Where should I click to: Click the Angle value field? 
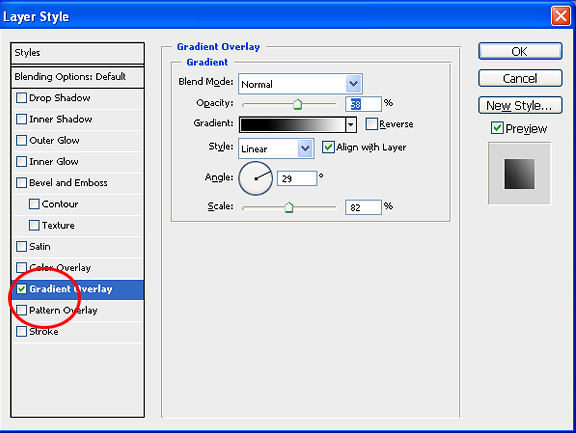[297, 178]
